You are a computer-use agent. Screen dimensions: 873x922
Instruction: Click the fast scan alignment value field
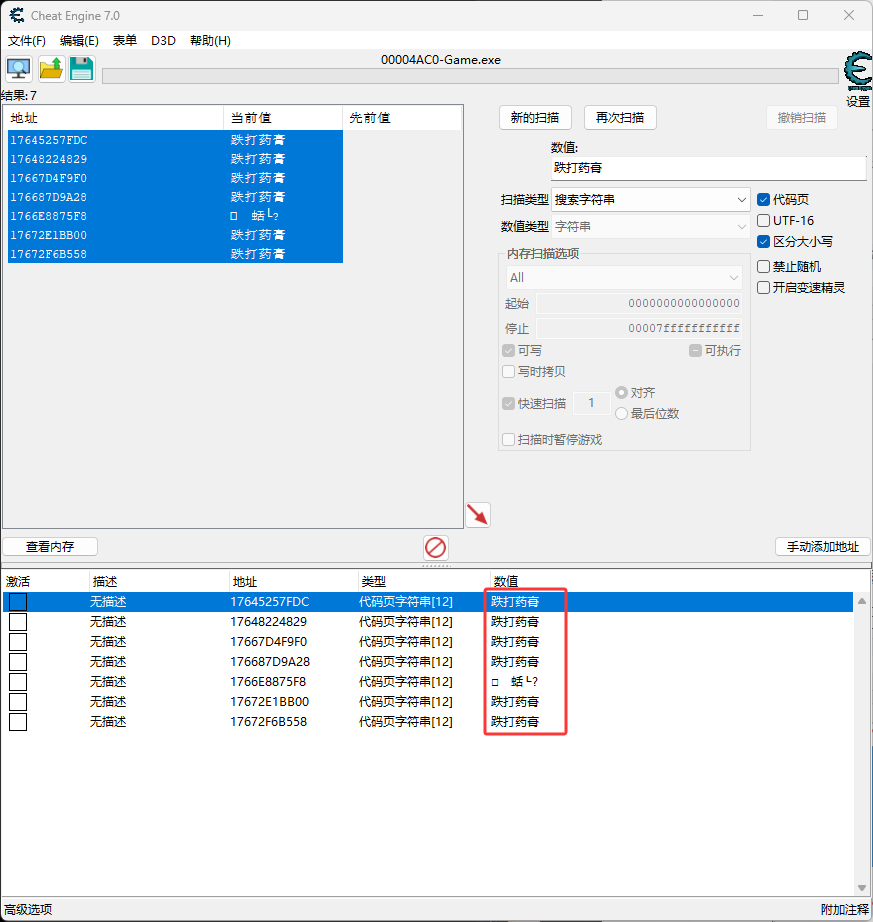[x=591, y=403]
